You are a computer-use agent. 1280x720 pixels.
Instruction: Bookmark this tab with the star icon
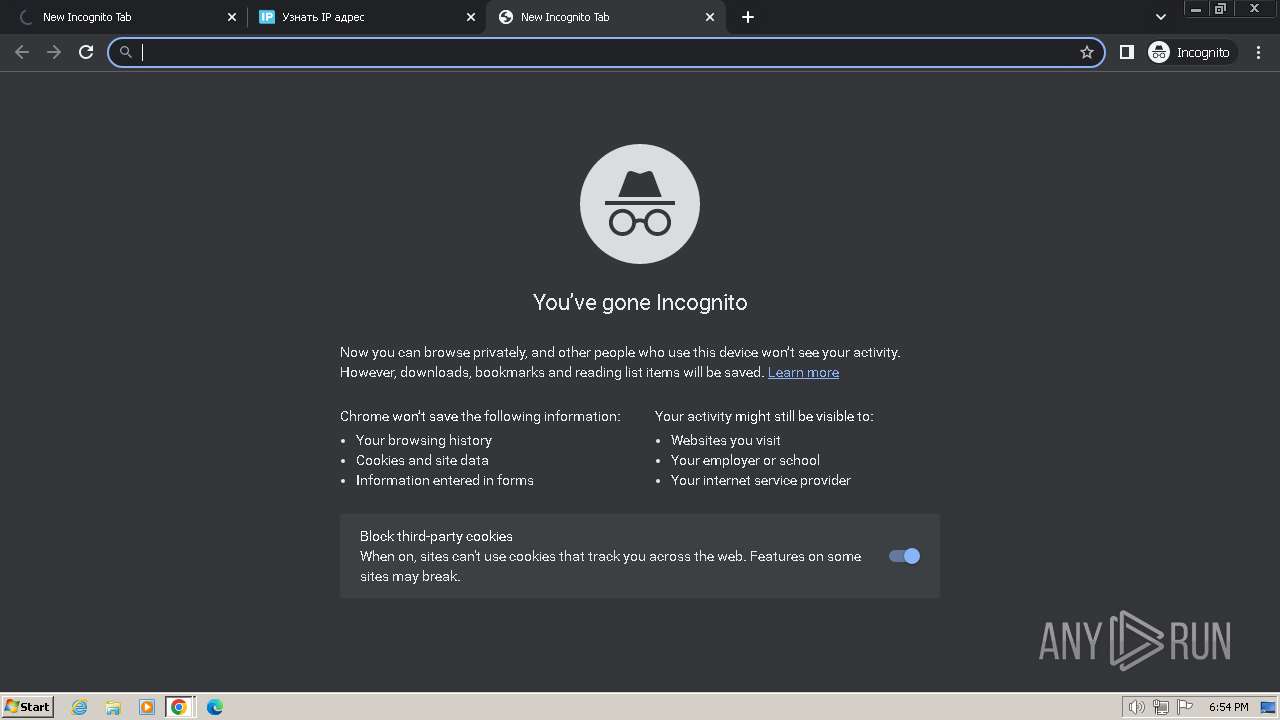1087,52
